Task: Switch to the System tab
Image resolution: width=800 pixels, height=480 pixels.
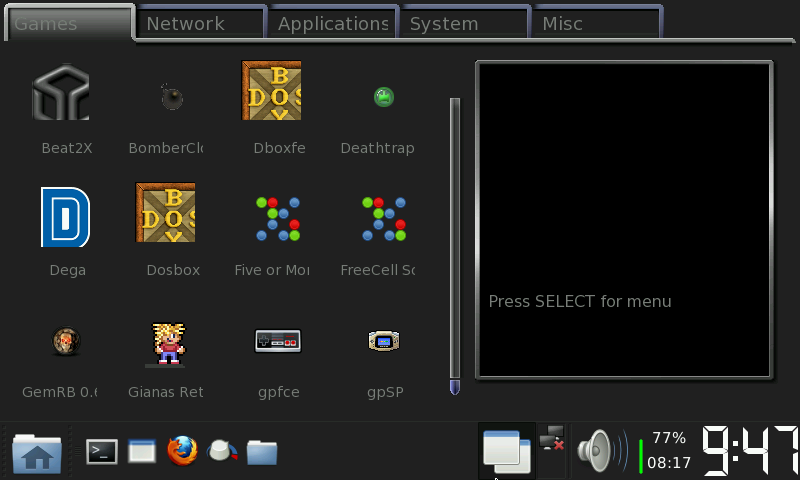Action: [x=463, y=24]
